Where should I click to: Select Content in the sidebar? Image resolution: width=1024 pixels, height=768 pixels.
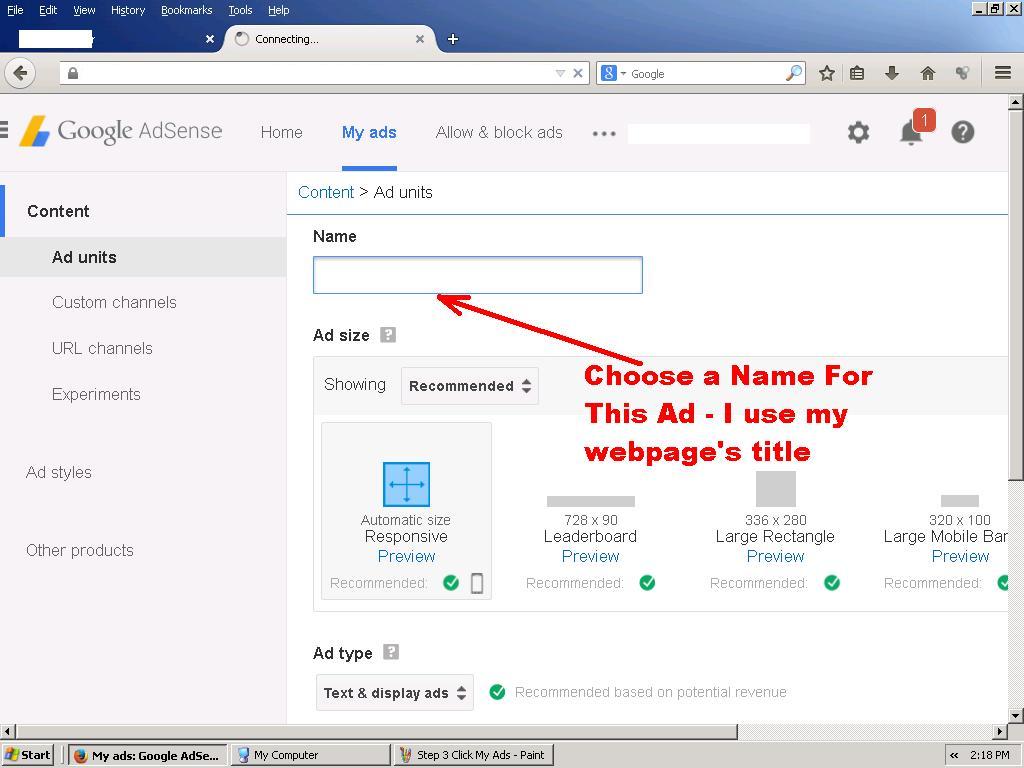click(x=58, y=211)
